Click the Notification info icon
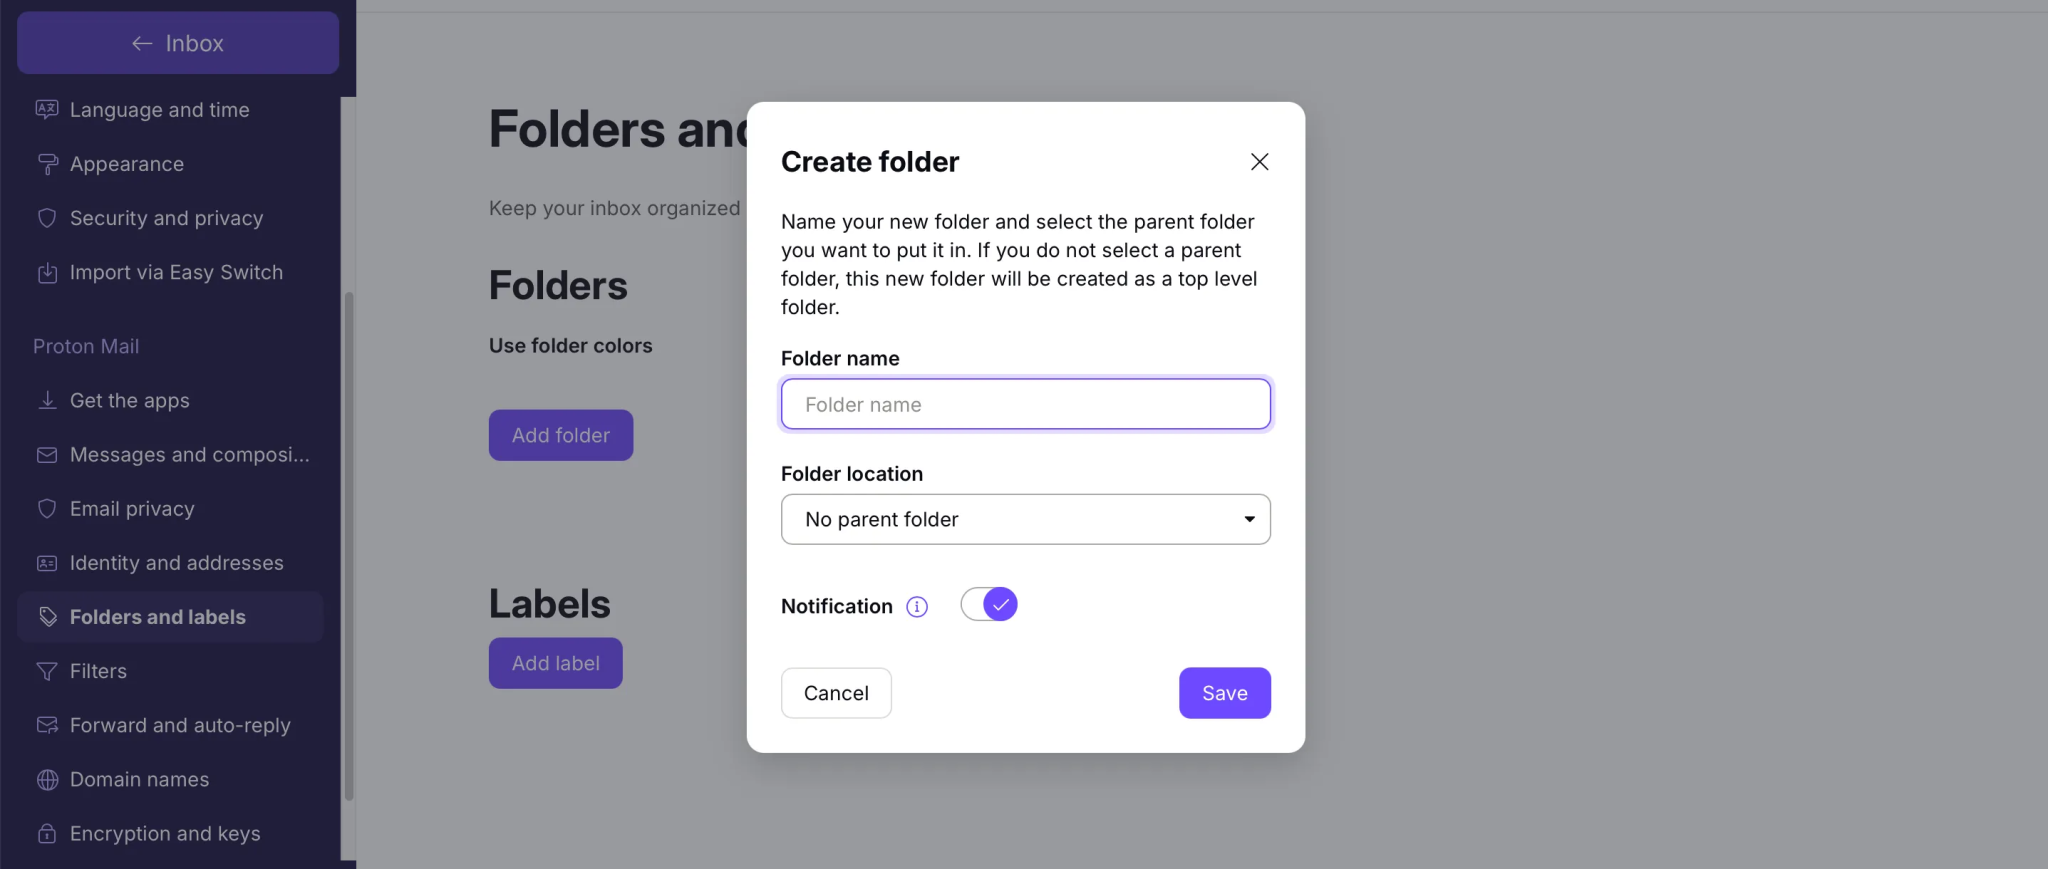 coord(917,607)
